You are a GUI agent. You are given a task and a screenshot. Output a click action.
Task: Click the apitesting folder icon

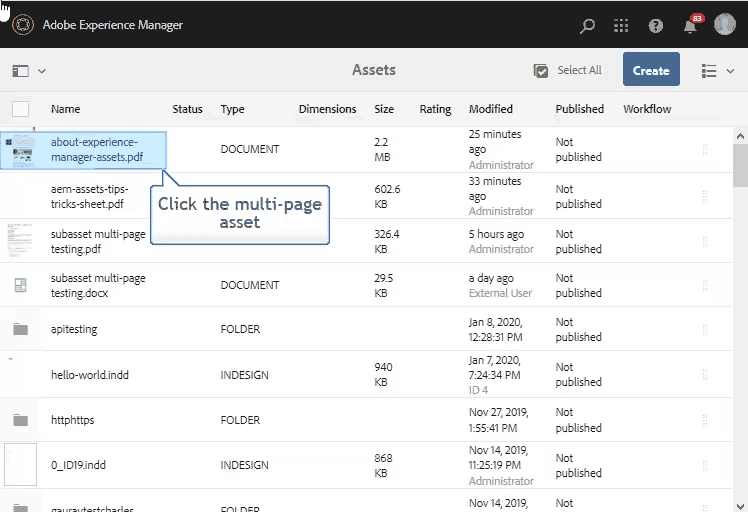20,329
